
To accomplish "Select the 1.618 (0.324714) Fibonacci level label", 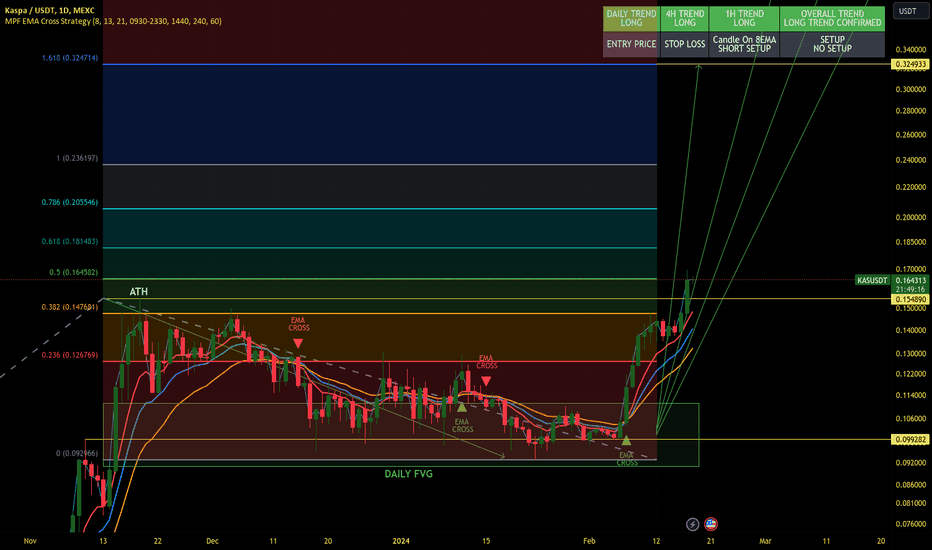I will point(70,58).
